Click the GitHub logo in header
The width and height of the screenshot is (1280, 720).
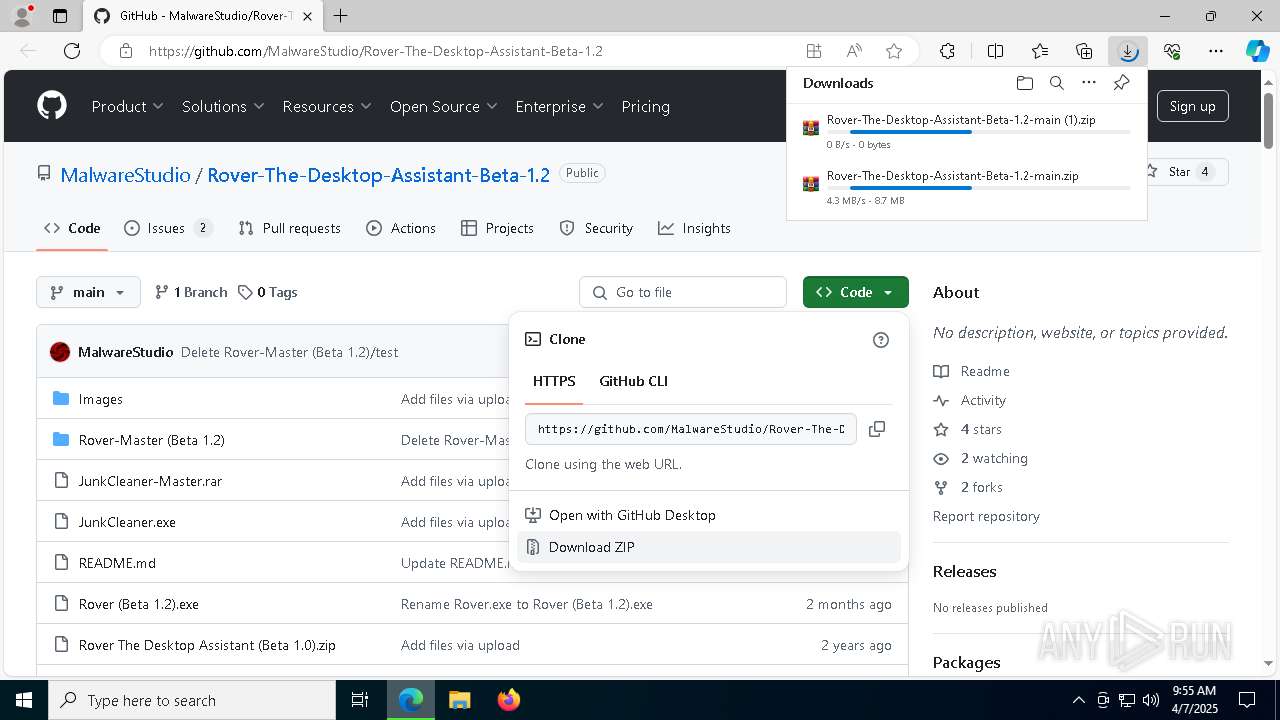coord(52,106)
